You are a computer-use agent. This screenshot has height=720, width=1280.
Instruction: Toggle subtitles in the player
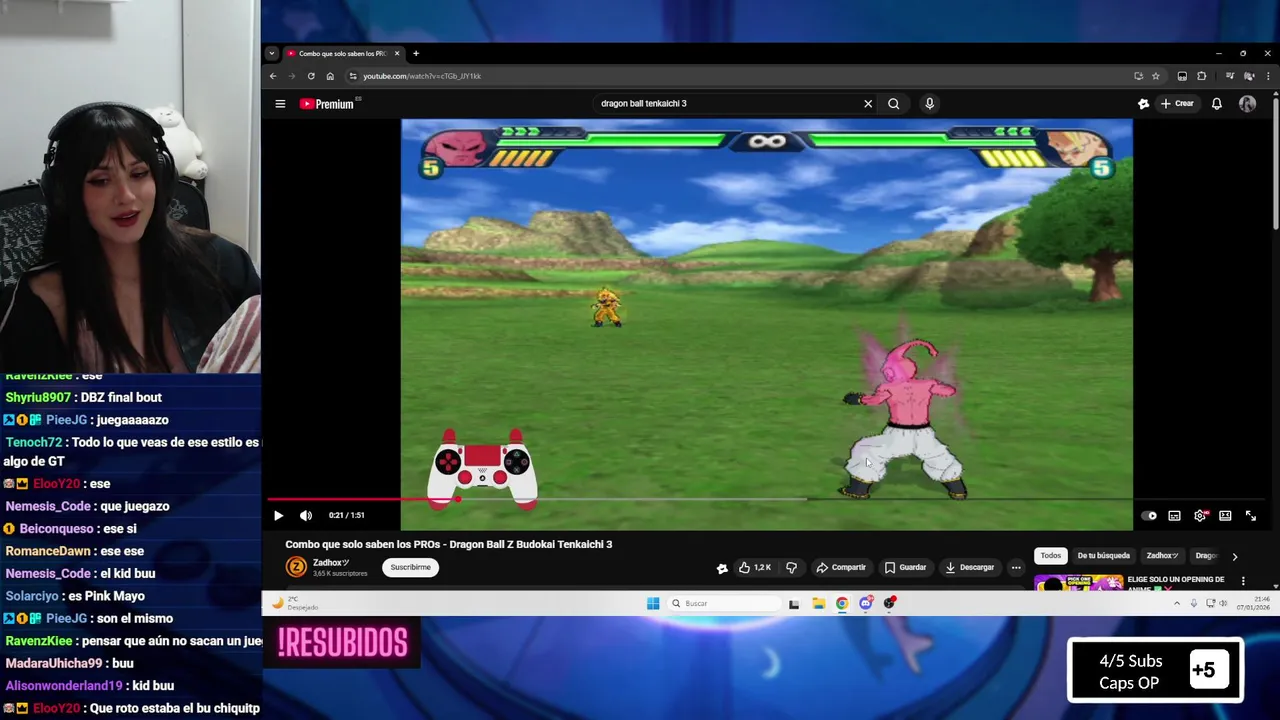(x=1174, y=516)
